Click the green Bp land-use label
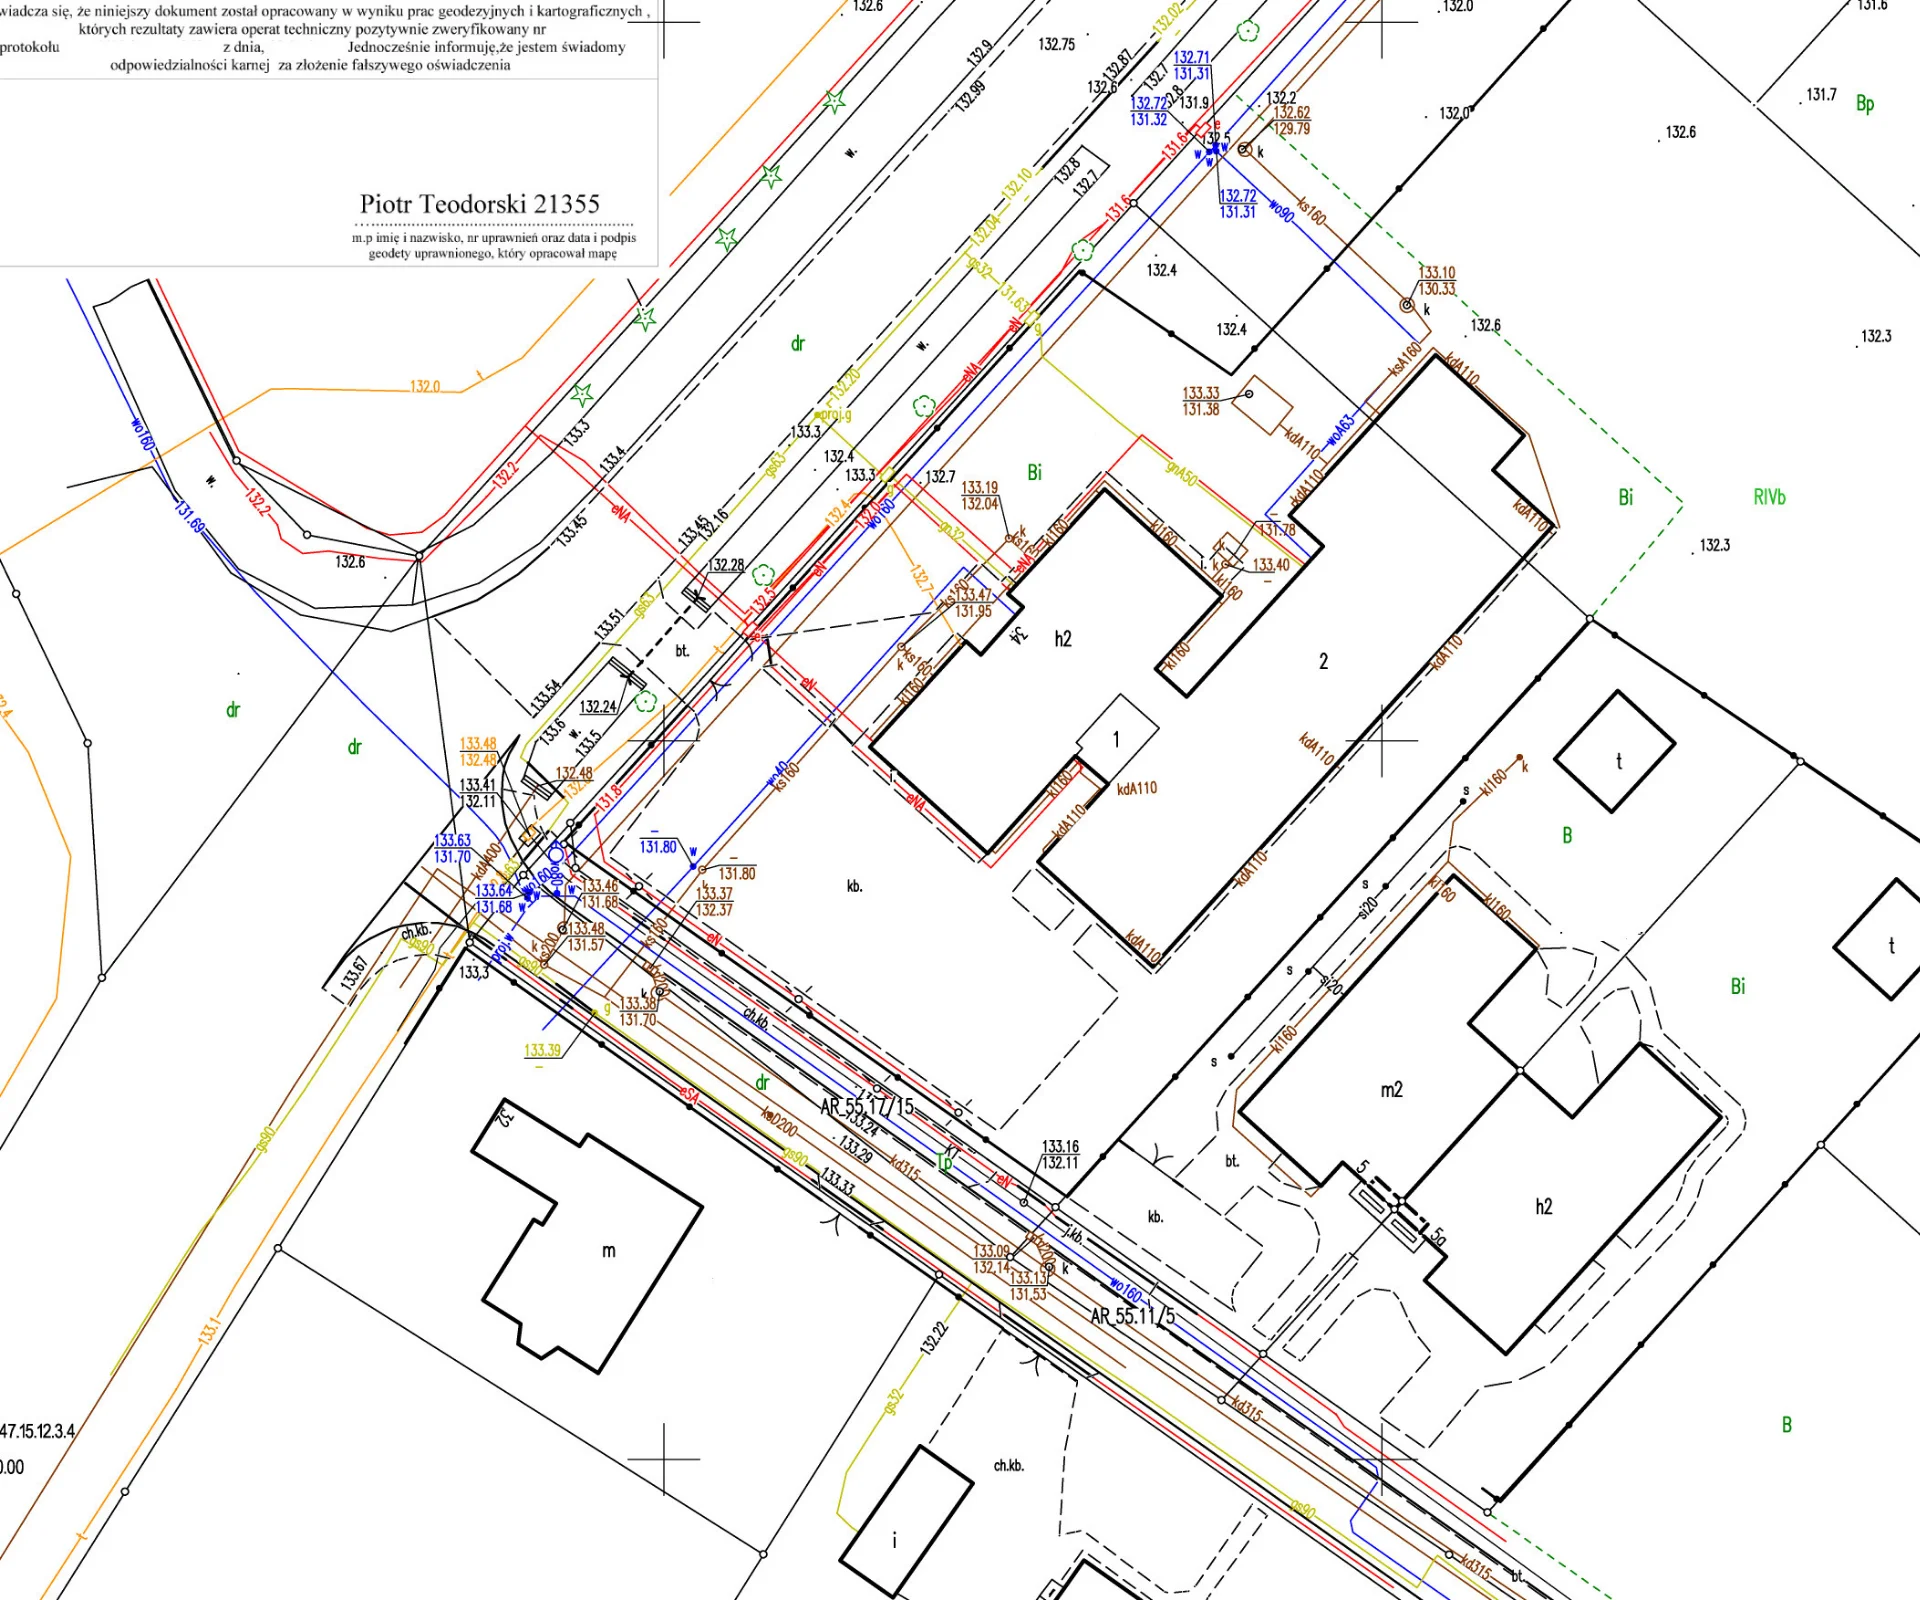Image resolution: width=1920 pixels, height=1600 pixels. (x=1864, y=103)
